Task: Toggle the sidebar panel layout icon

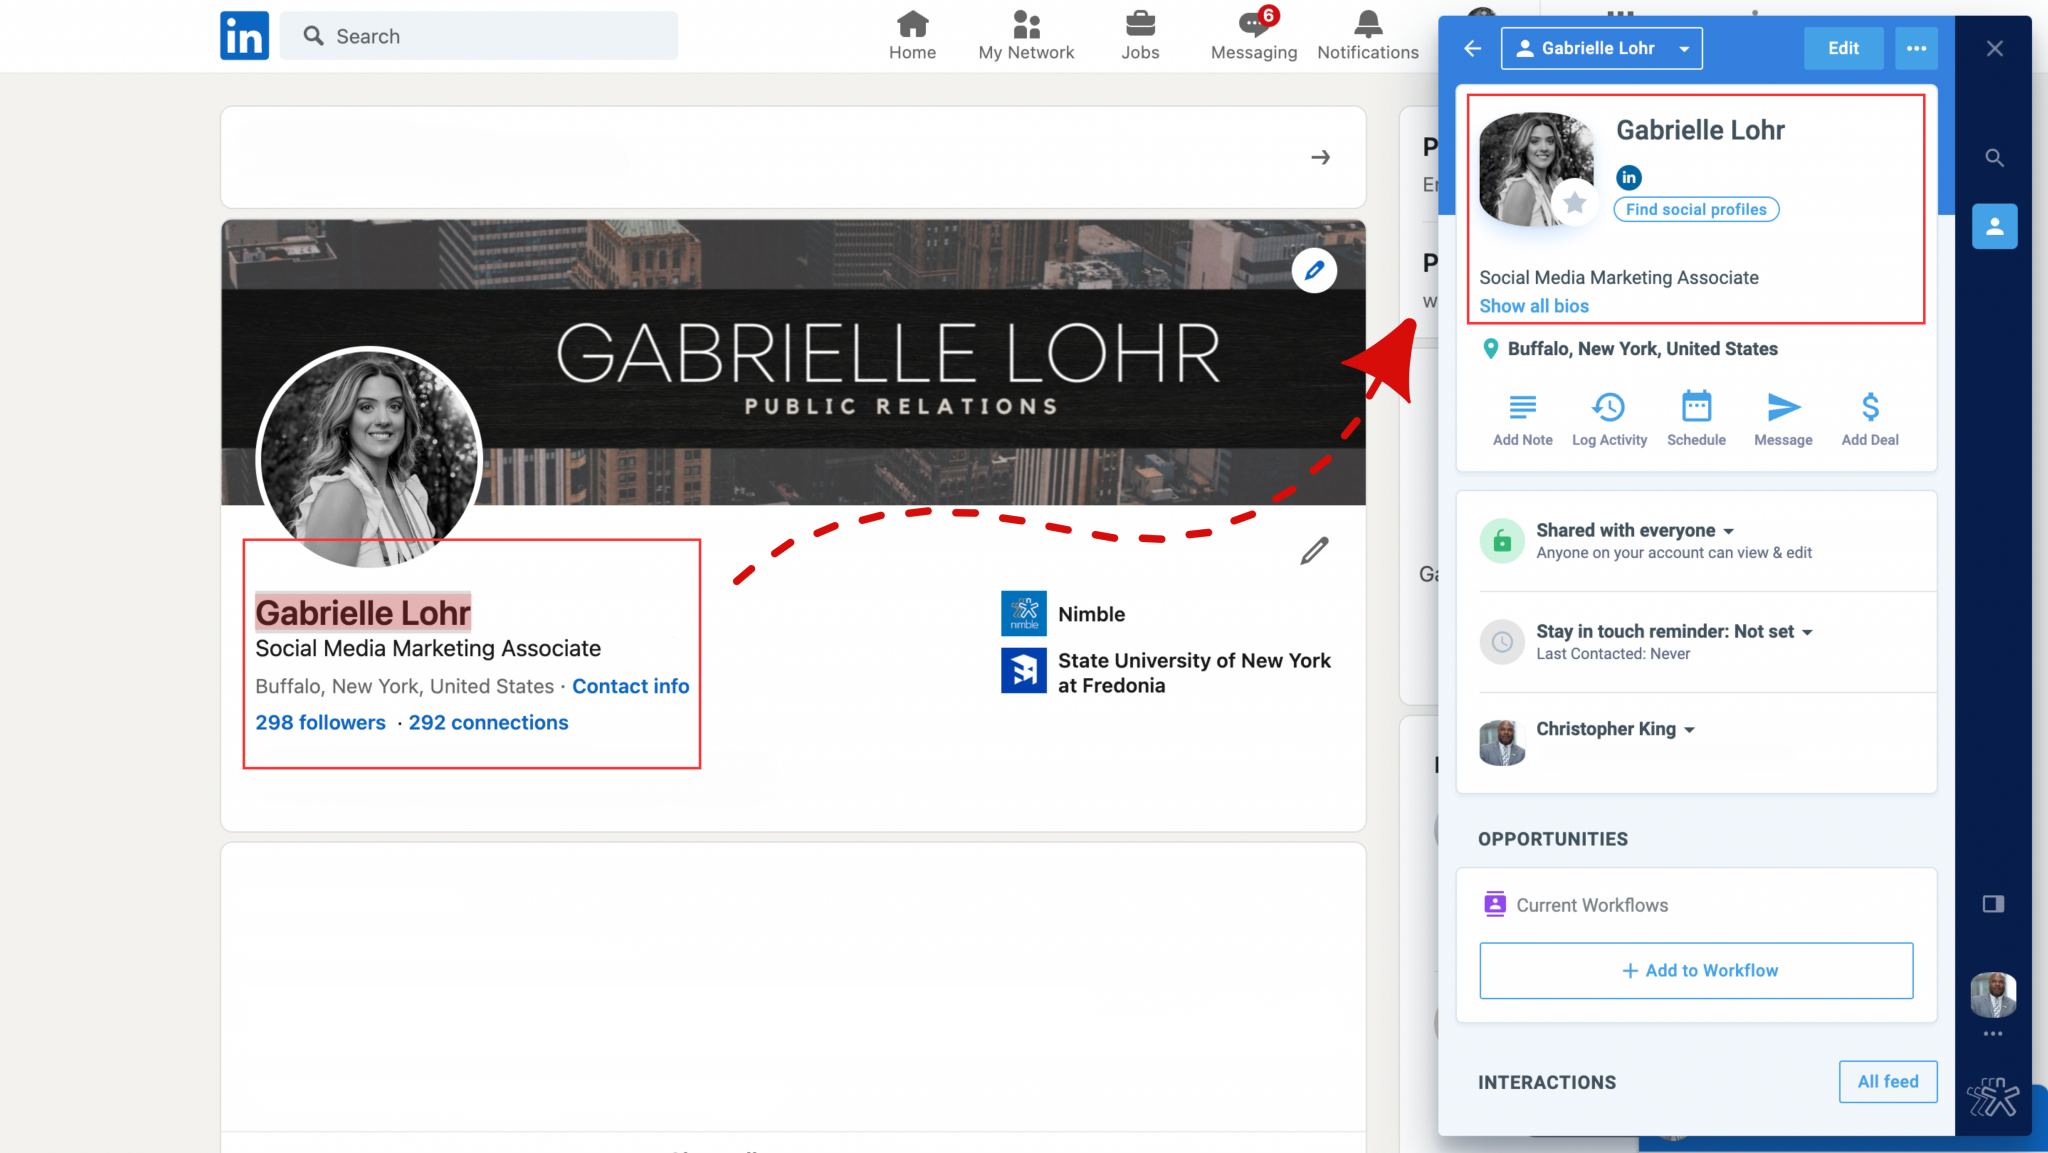Action: point(1993,904)
